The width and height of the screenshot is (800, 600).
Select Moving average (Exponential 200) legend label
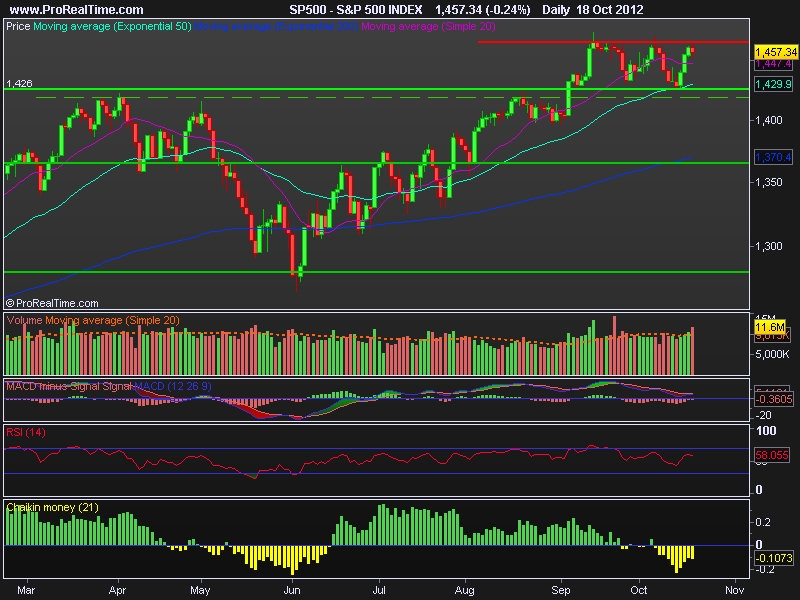(x=276, y=26)
